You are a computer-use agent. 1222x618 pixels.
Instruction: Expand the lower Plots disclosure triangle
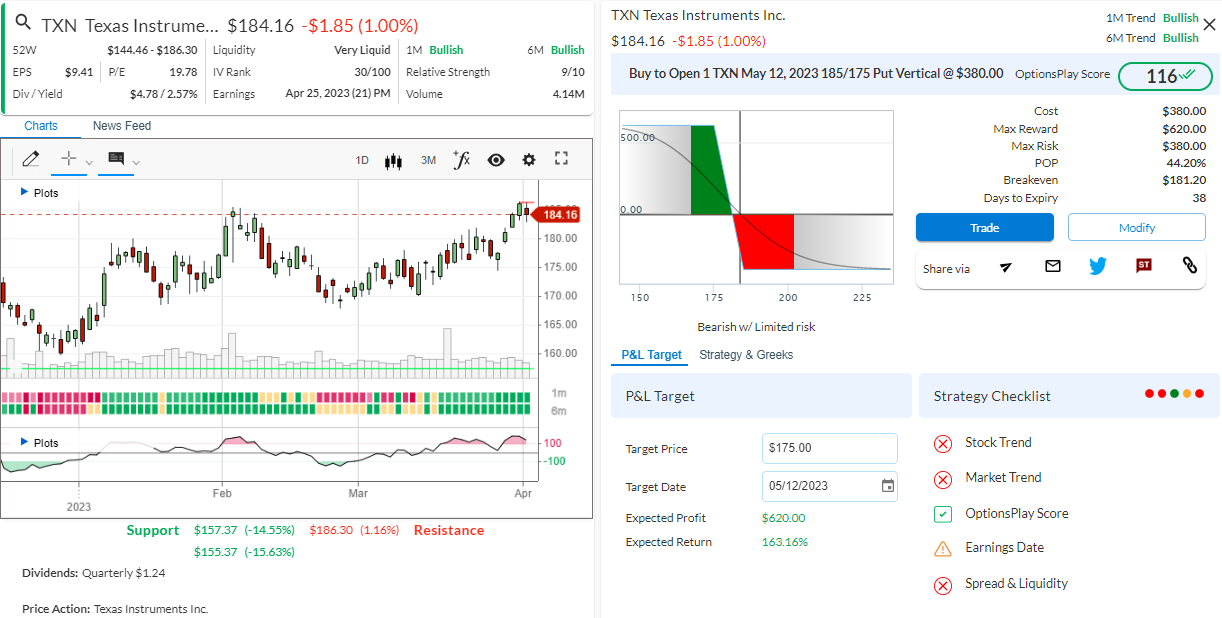pyautogui.click(x=23, y=442)
